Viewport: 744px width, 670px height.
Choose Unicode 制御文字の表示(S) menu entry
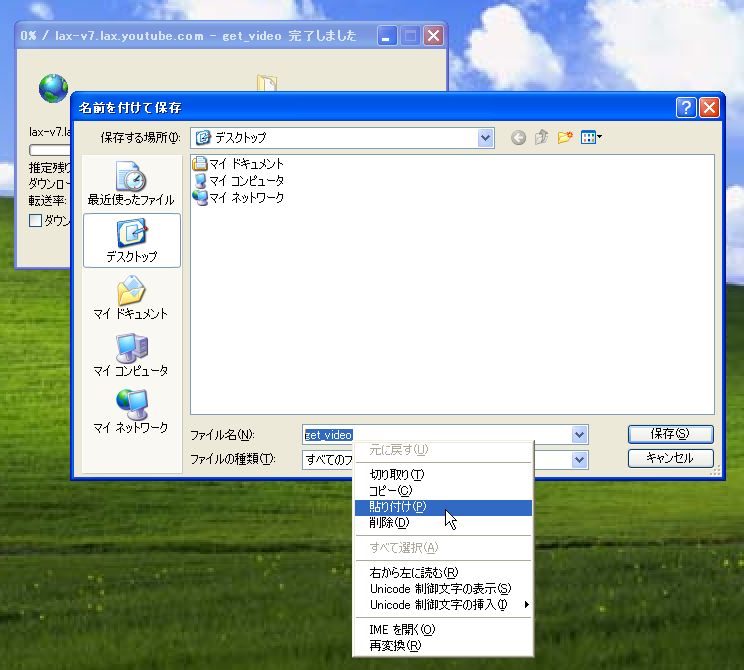point(443,589)
